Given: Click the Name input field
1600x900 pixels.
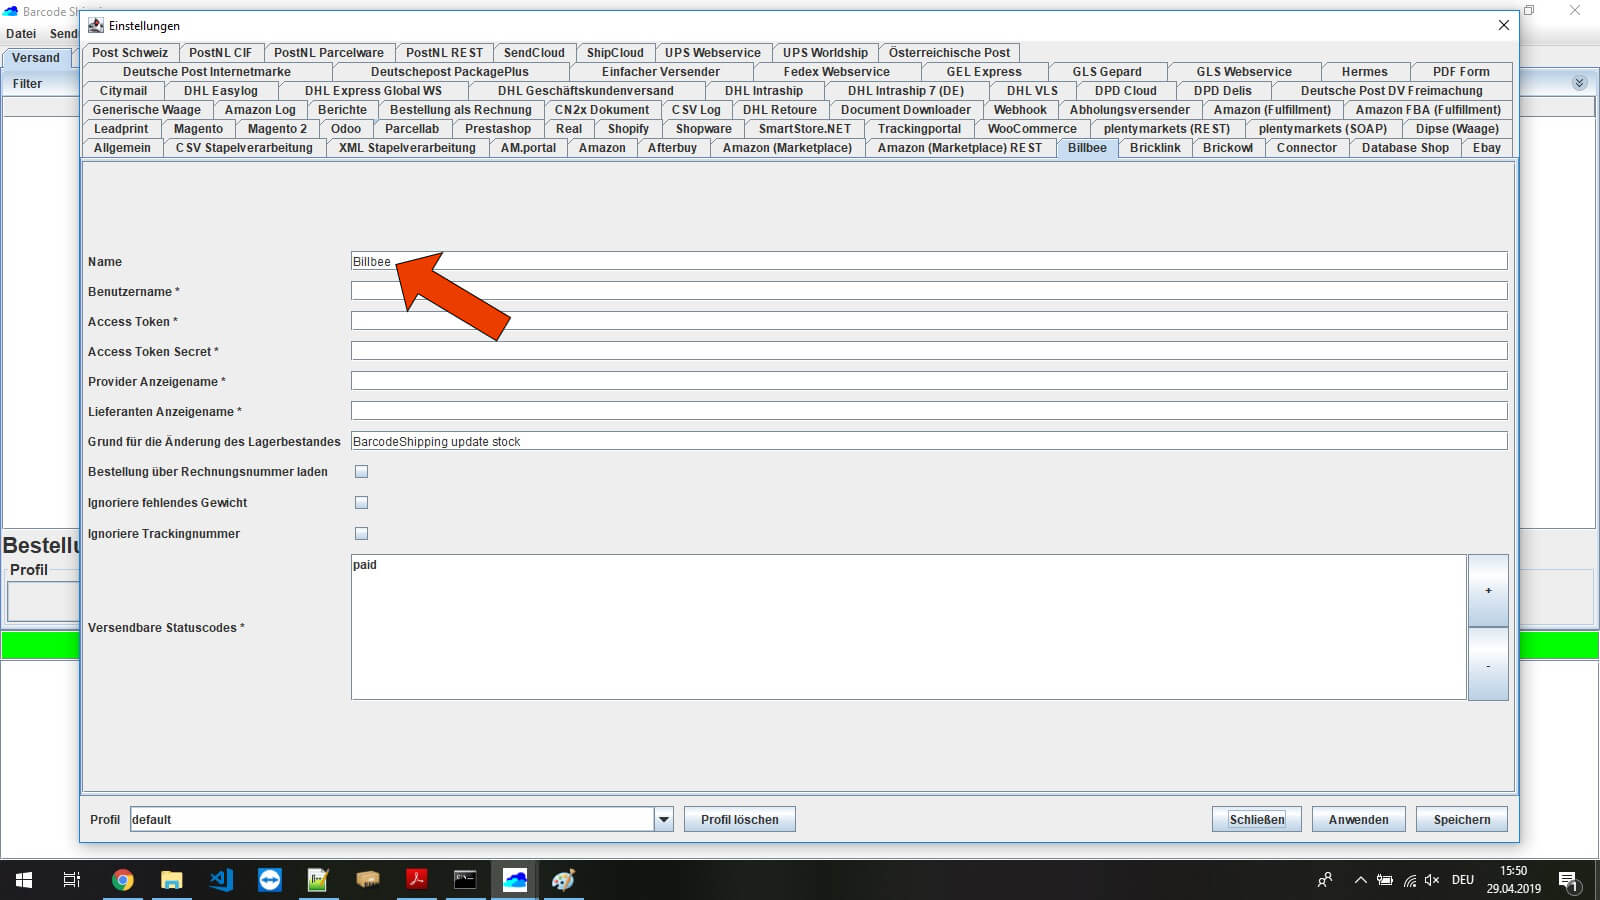Looking at the screenshot, I should 929,261.
